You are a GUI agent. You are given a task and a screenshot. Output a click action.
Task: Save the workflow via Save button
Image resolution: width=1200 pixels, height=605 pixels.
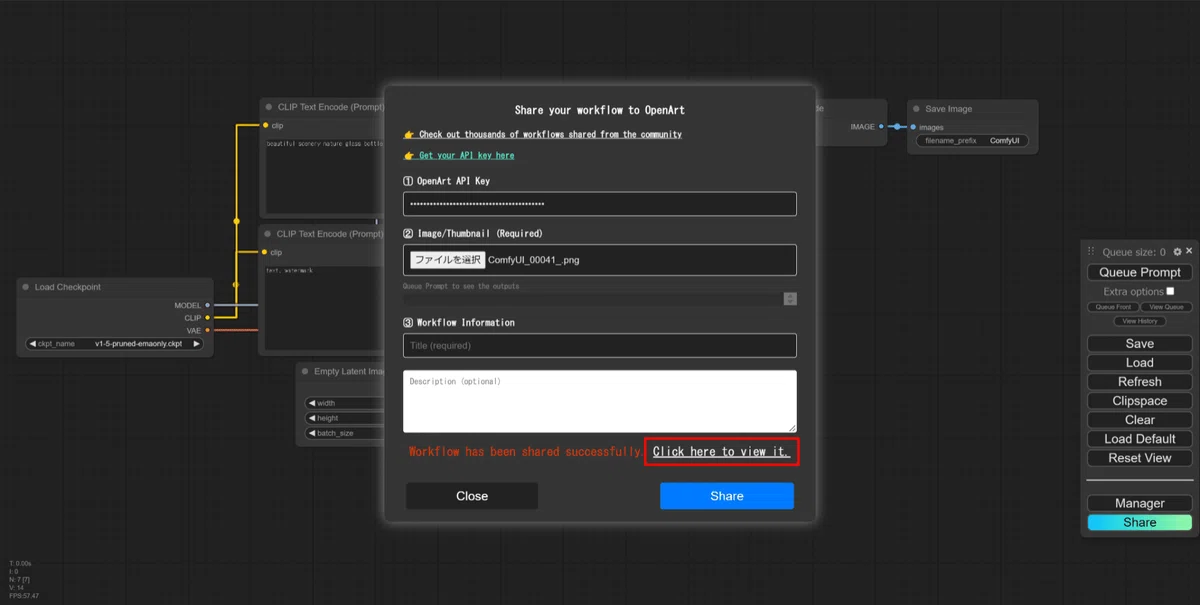1140,344
